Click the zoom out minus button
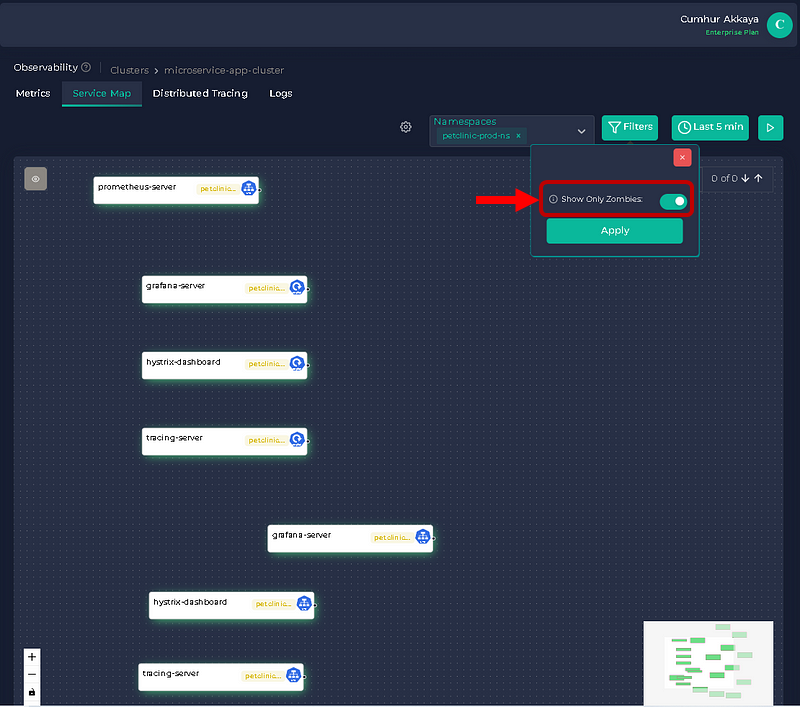The image size is (800, 707). [x=32, y=675]
